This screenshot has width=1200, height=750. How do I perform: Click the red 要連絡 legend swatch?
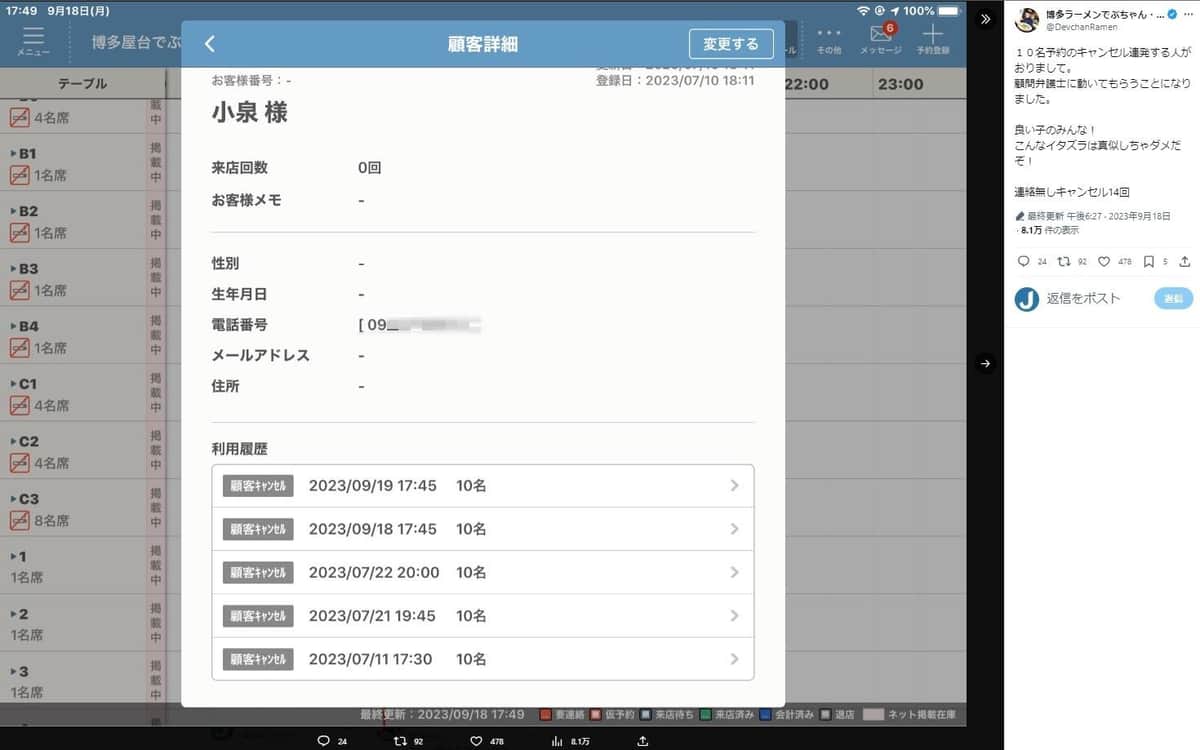[x=546, y=715]
